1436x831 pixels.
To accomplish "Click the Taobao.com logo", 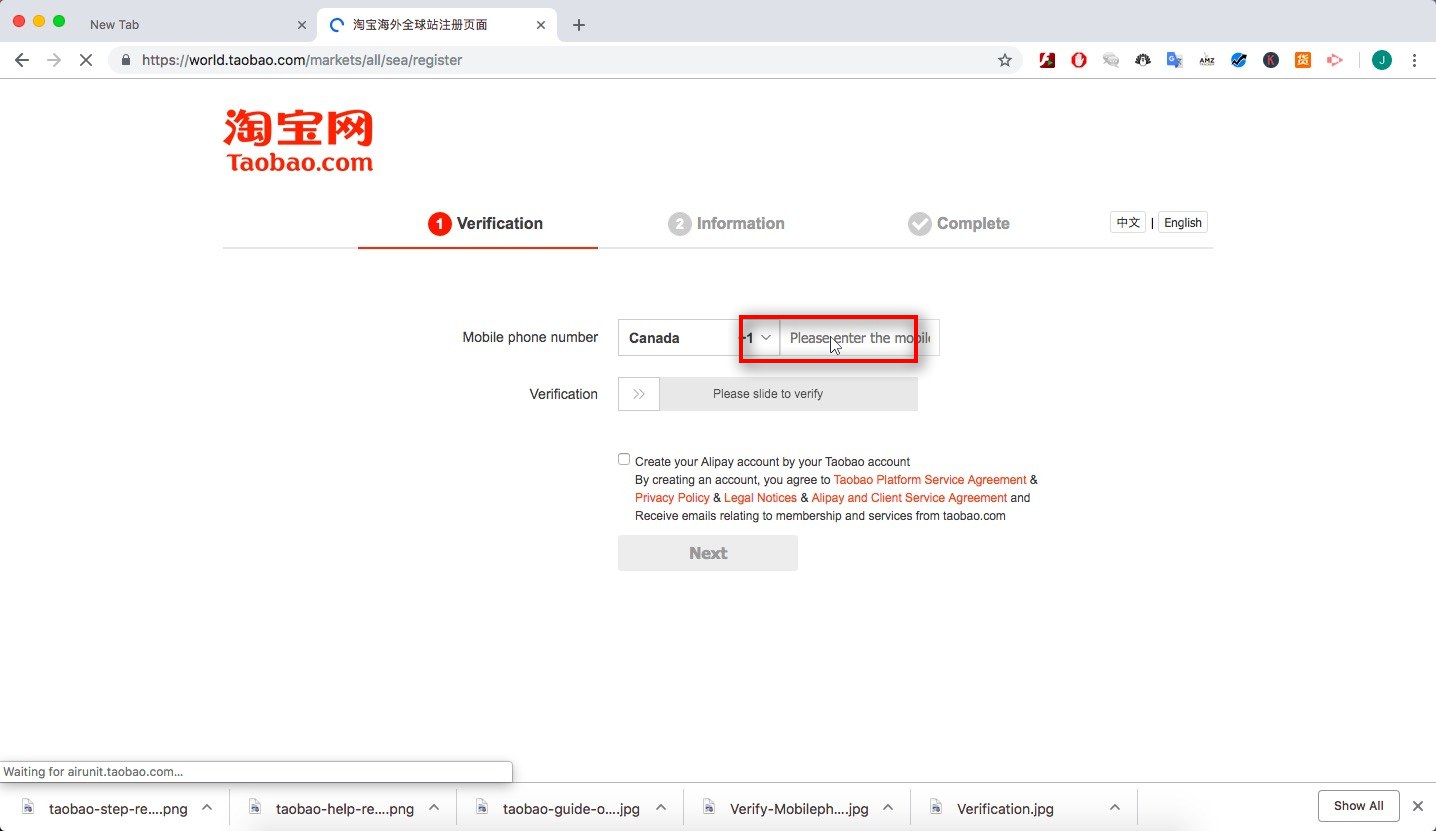I will tap(299, 141).
